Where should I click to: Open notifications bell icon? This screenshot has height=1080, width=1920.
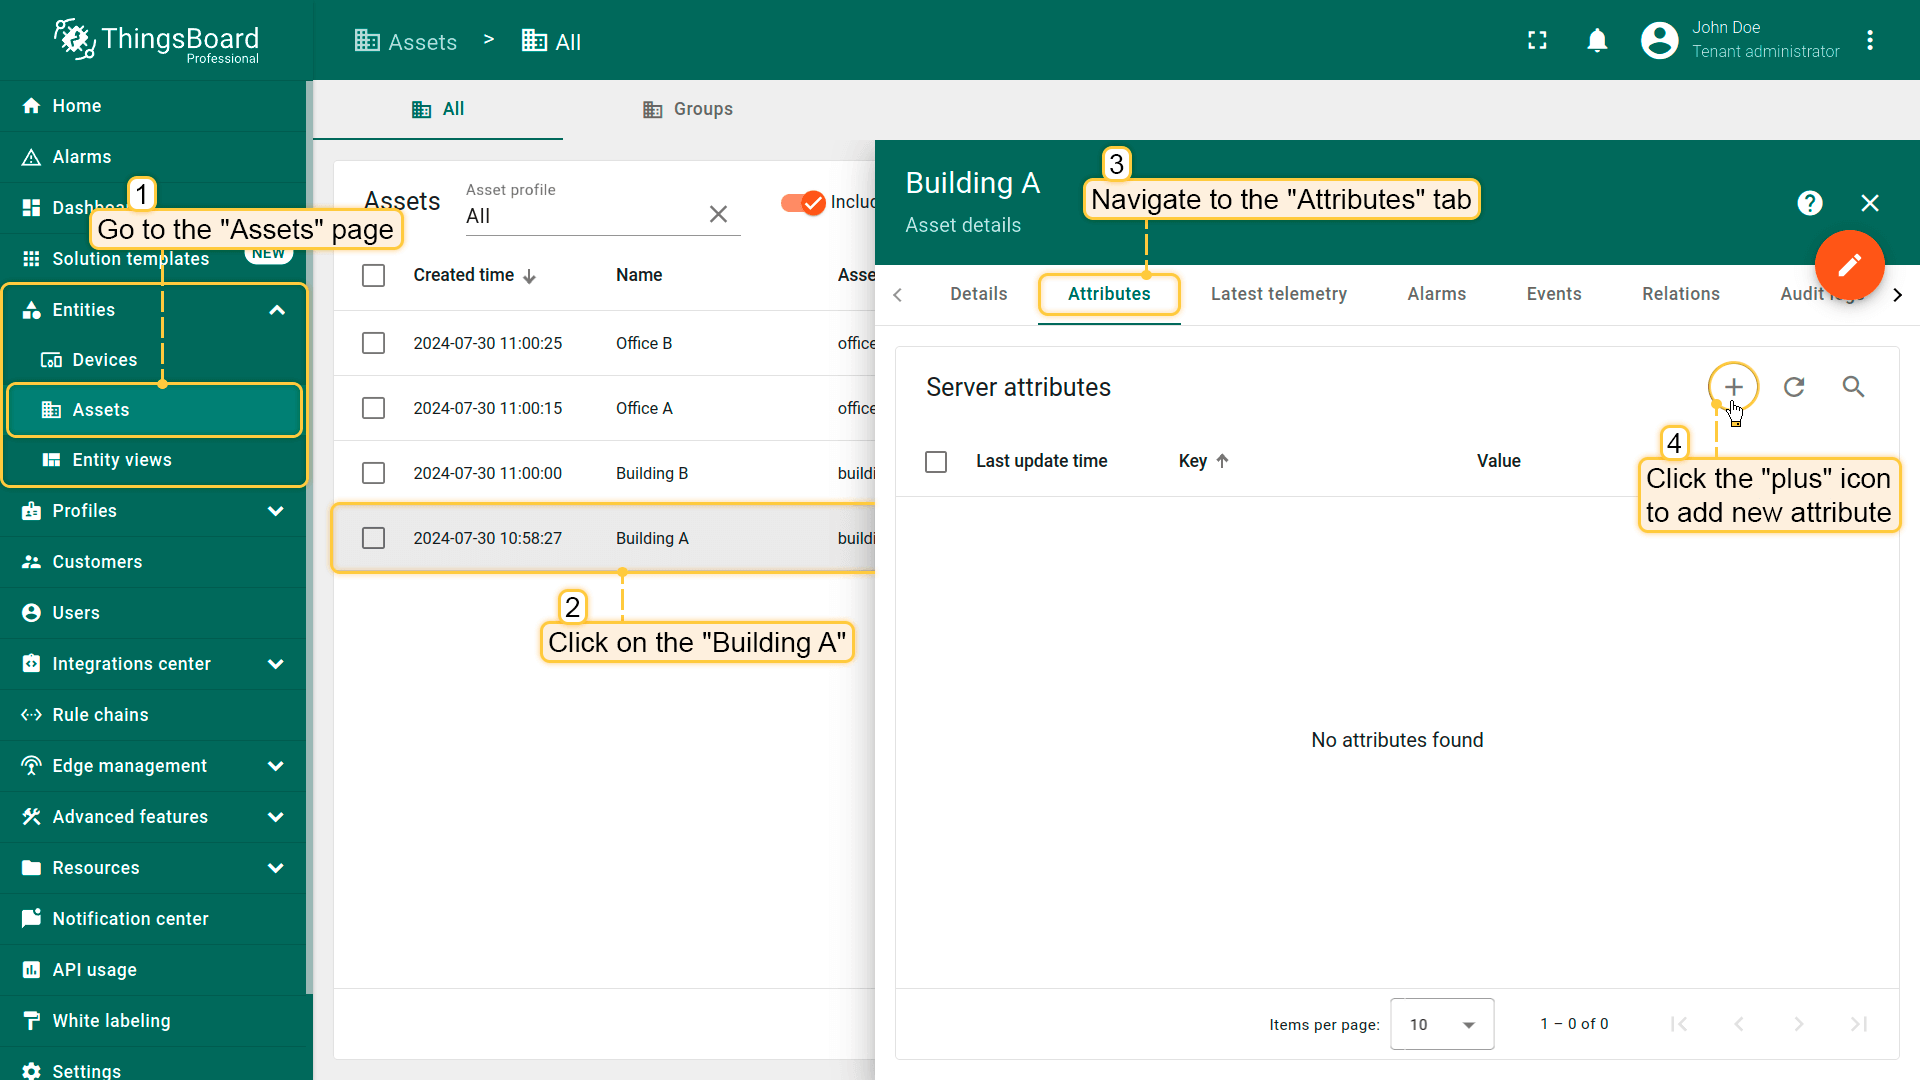[1597, 40]
